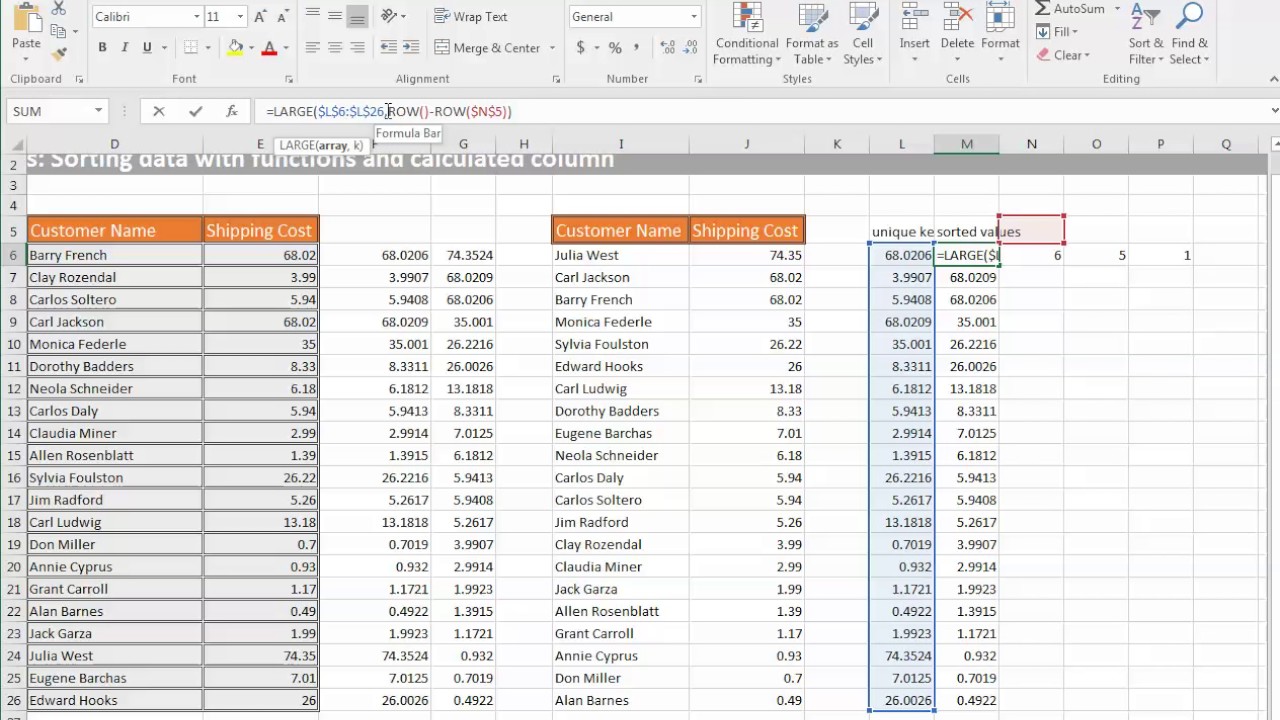Open AutoSum dropdown arrow
Image resolution: width=1280 pixels, height=720 pixels.
coord(1118,9)
